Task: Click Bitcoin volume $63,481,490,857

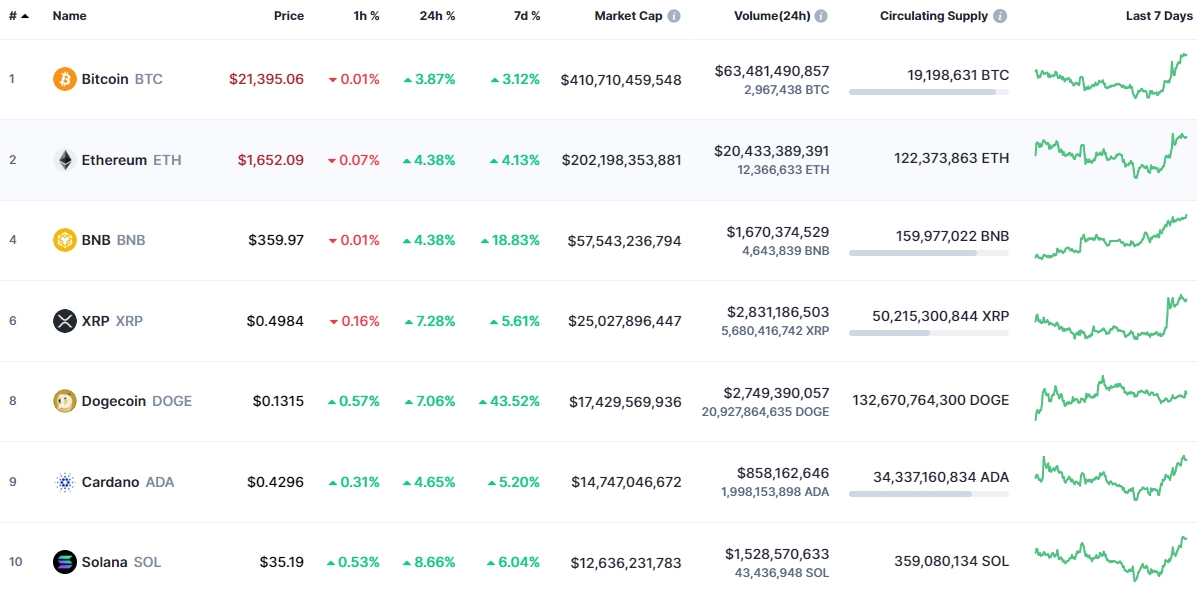Action: [x=773, y=71]
